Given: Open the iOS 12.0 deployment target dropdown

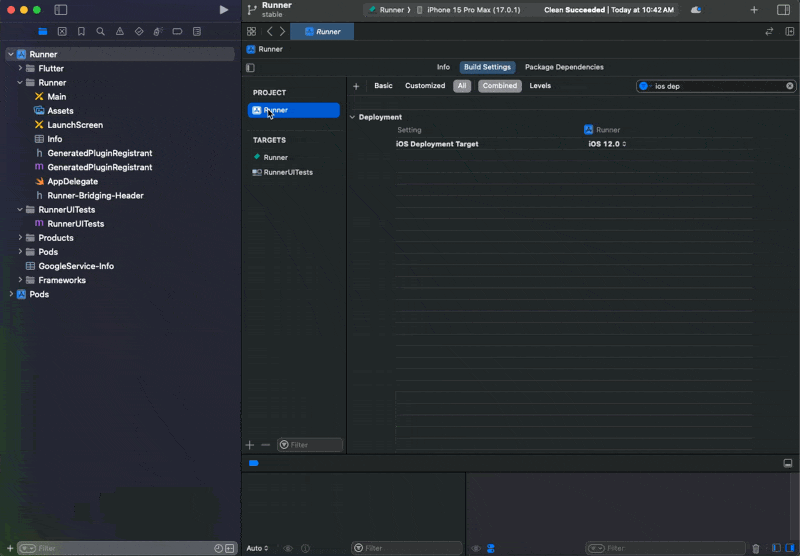Looking at the screenshot, I should (x=607, y=144).
